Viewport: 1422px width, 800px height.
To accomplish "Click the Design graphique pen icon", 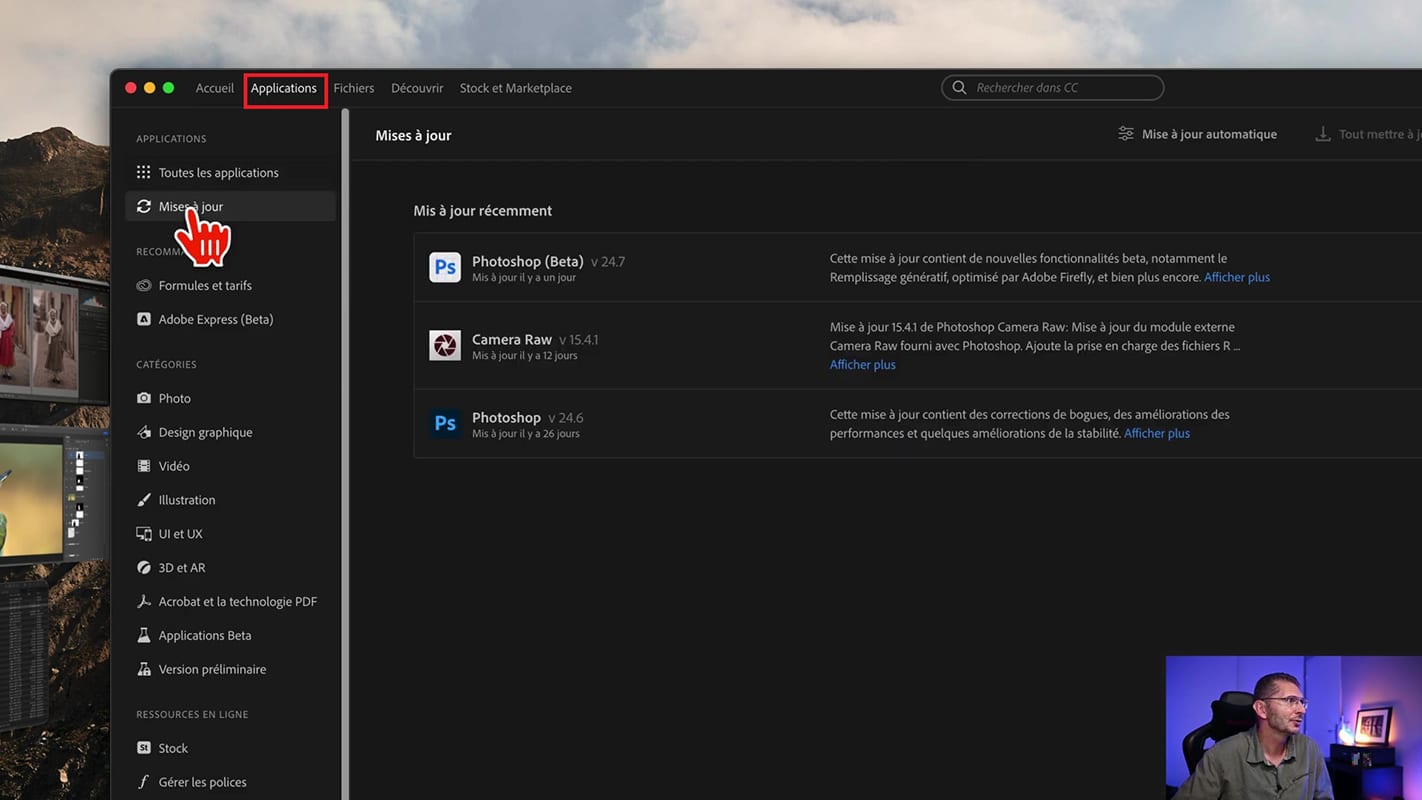I will point(144,432).
